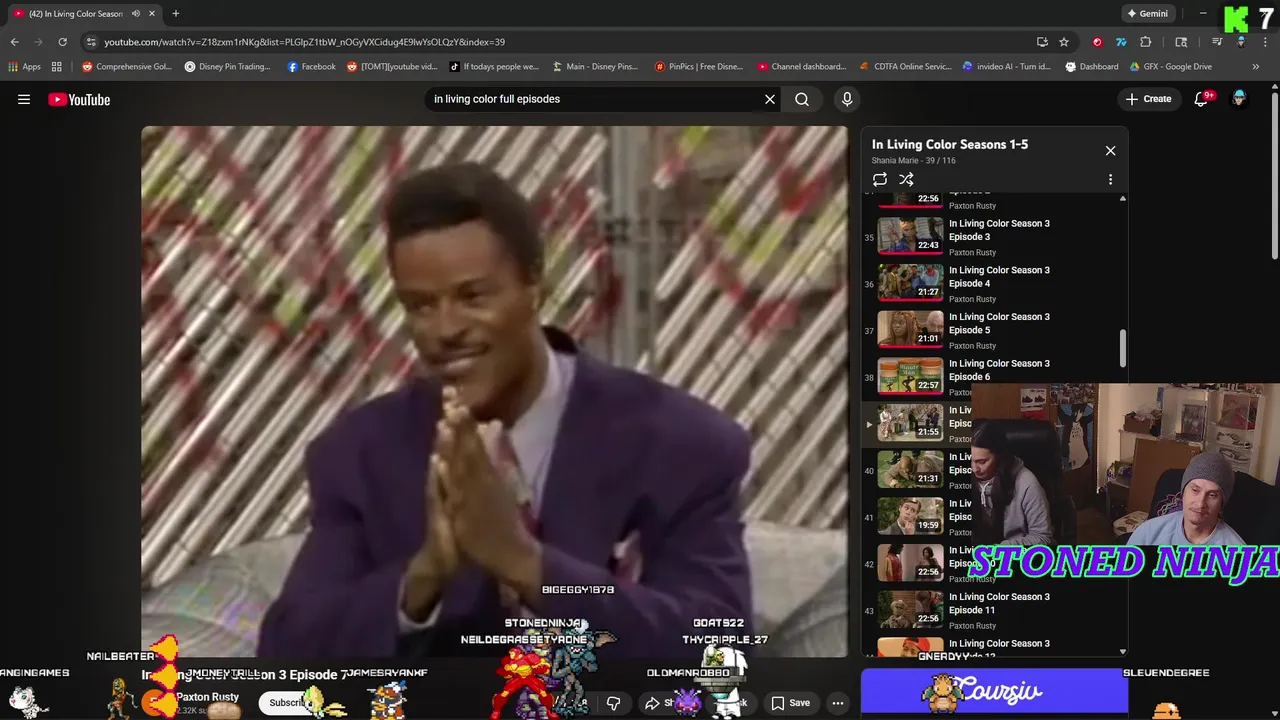The height and width of the screenshot is (720, 1280).
Task: Open the Channel dashboard bookmark
Action: click(802, 67)
